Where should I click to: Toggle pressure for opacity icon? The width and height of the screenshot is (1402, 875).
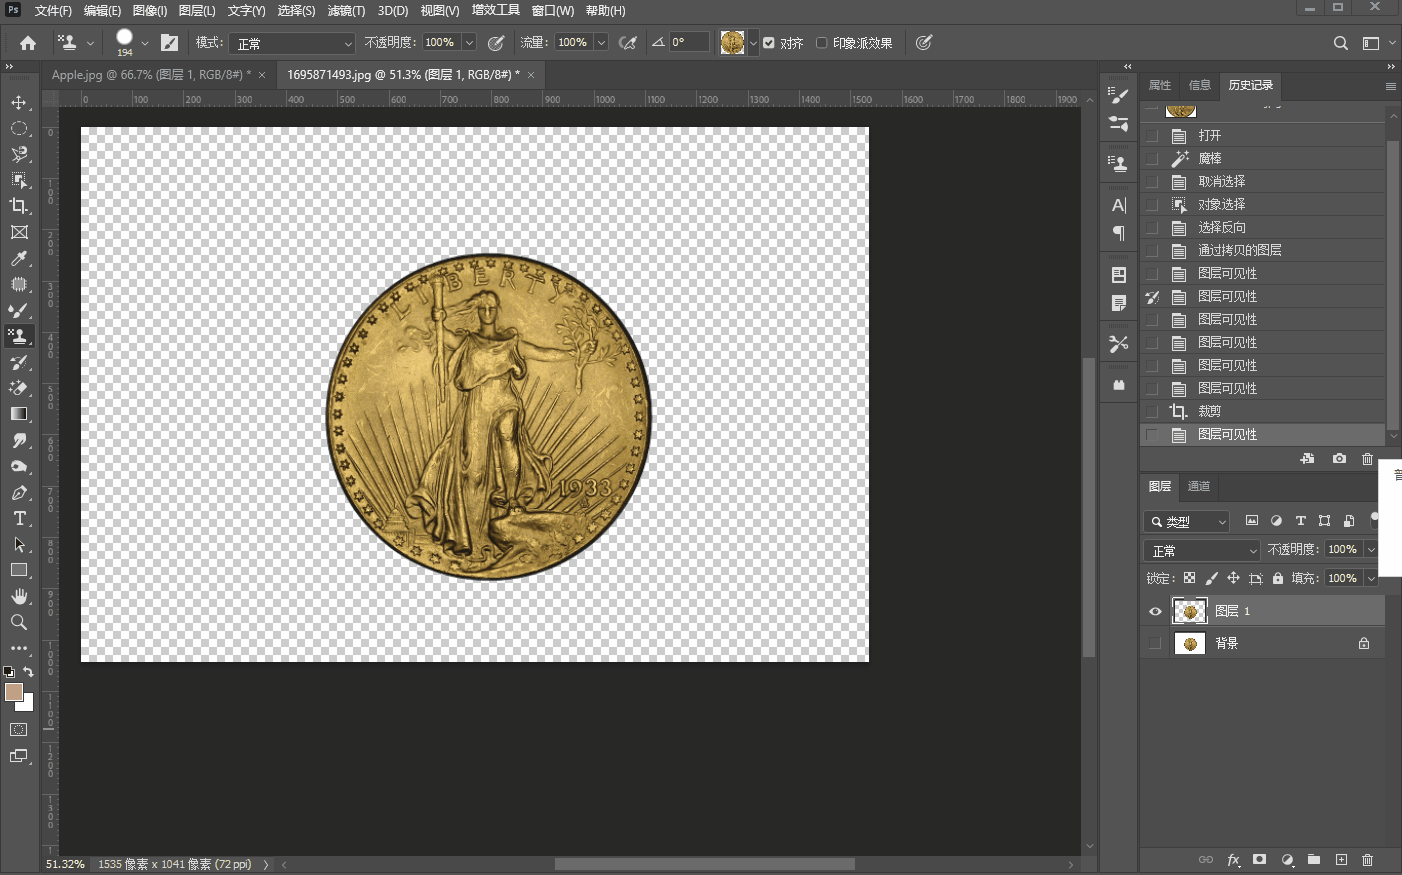coord(496,43)
